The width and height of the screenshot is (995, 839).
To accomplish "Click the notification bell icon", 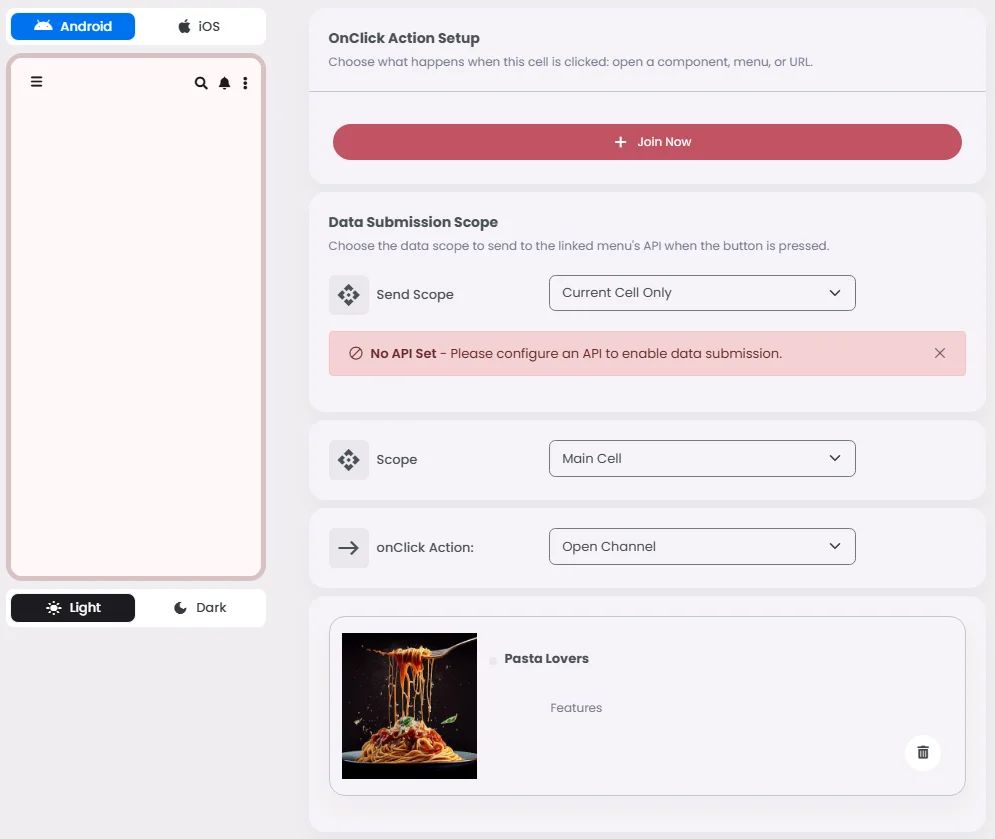I will [x=225, y=83].
